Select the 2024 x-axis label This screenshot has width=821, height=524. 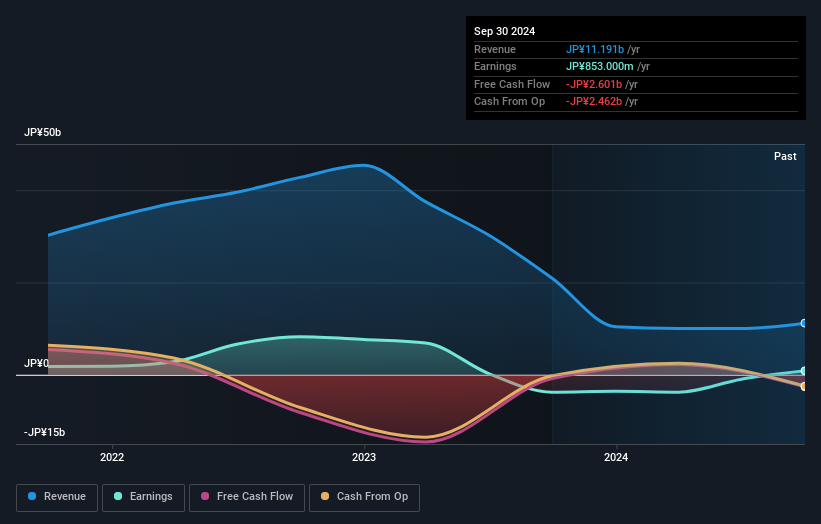(616, 458)
